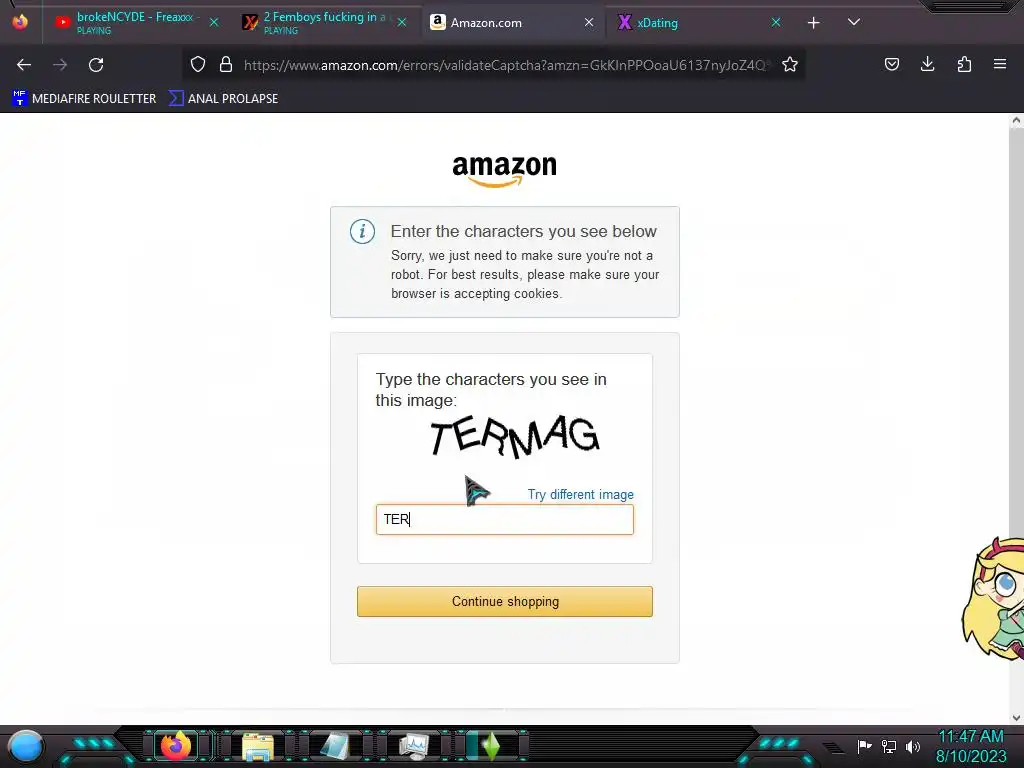Viewport: 1024px width, 768px height.
Task: Open the Firefox hamburger application menu
Action: click(1000, 64)
